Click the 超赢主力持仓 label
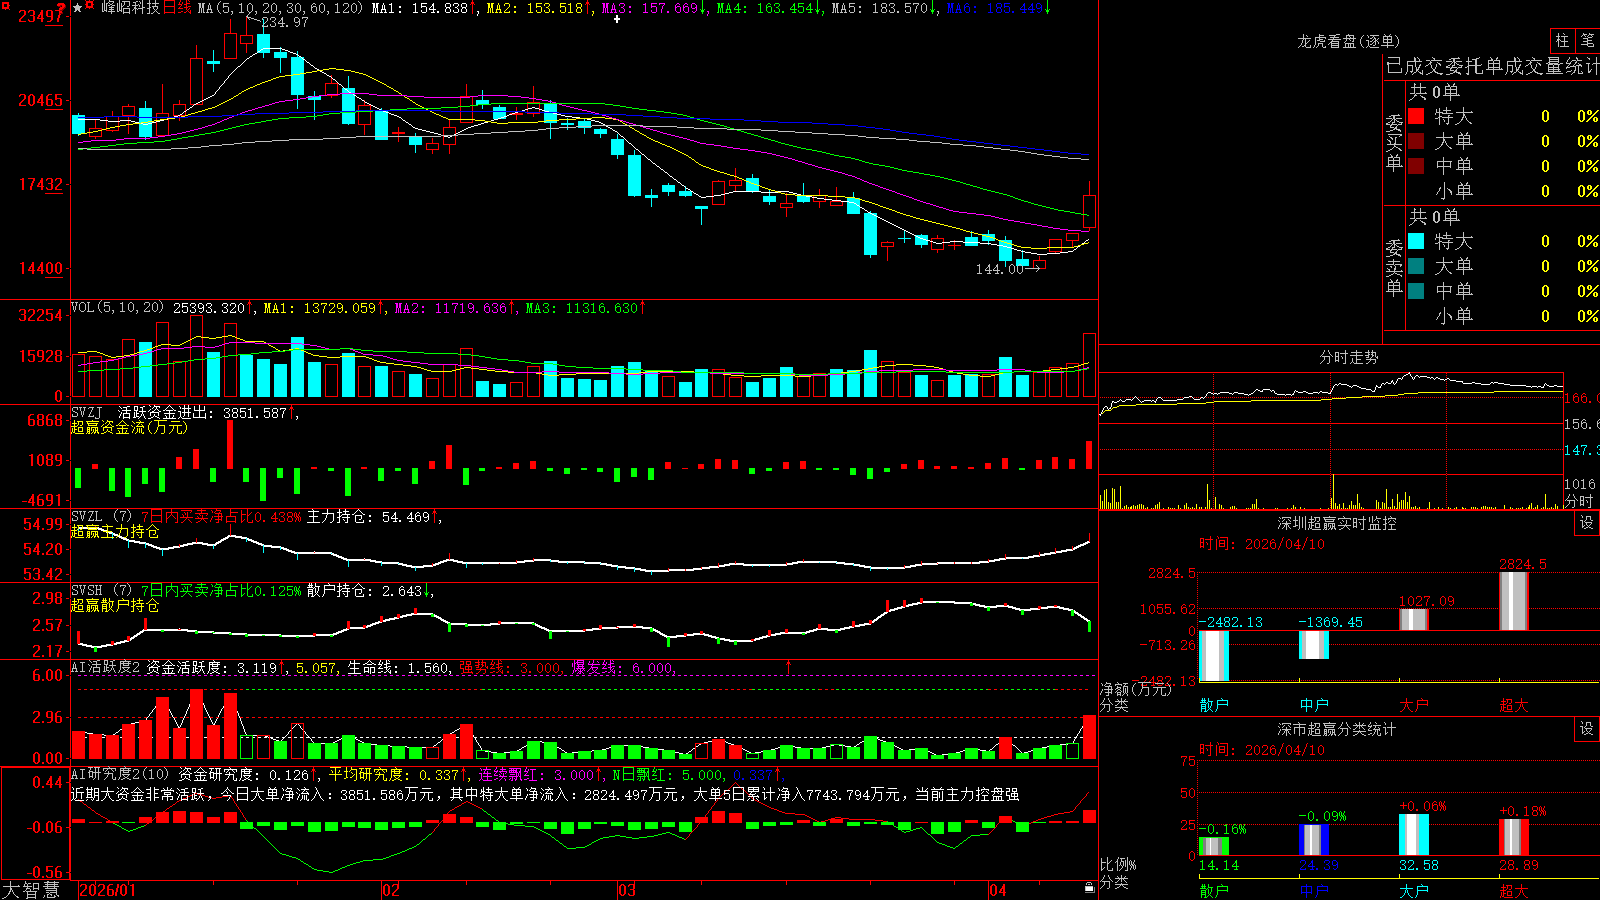Image resolution: width=1600 pixels, height=900 pixels. click(x=115, y=531)
